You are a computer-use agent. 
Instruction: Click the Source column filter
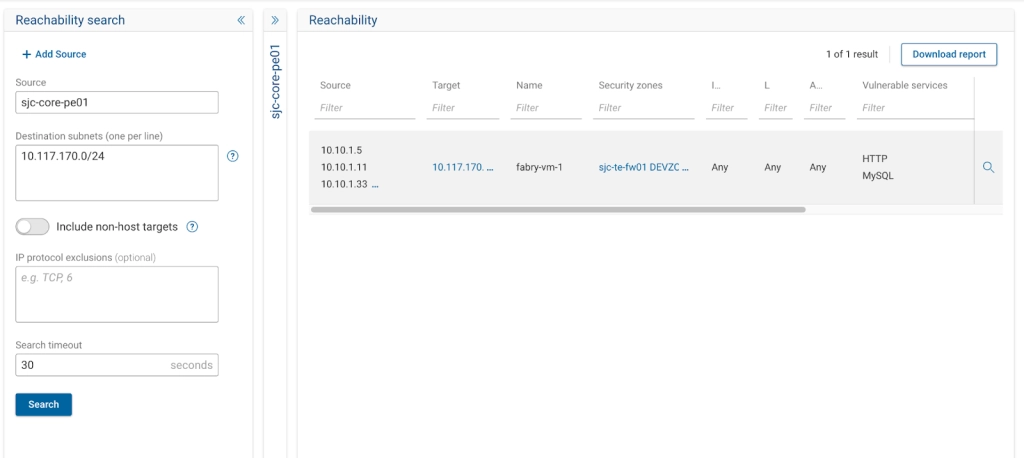coord(365,108)
